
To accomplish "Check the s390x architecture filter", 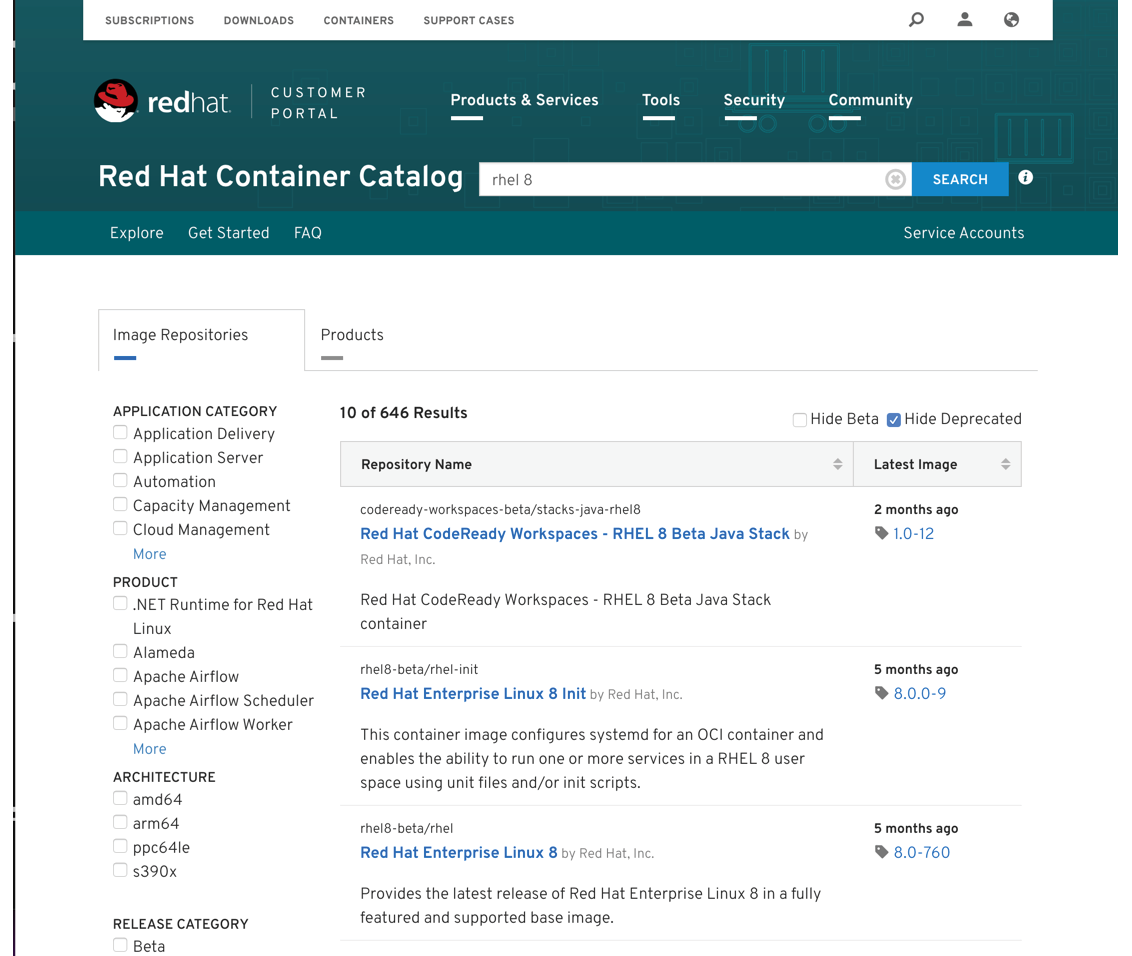I will [x=120, y=870].
